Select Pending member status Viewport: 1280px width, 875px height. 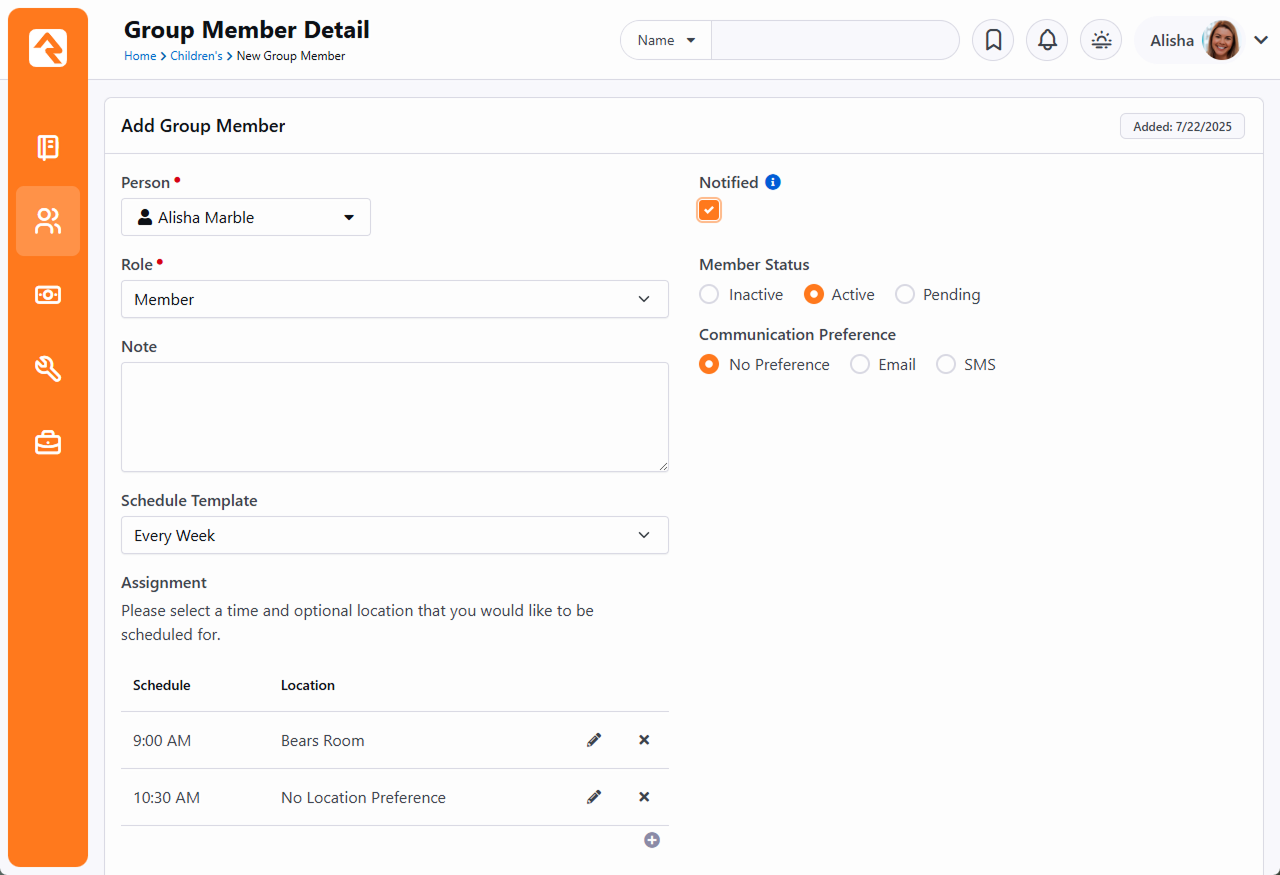point(905,295)
